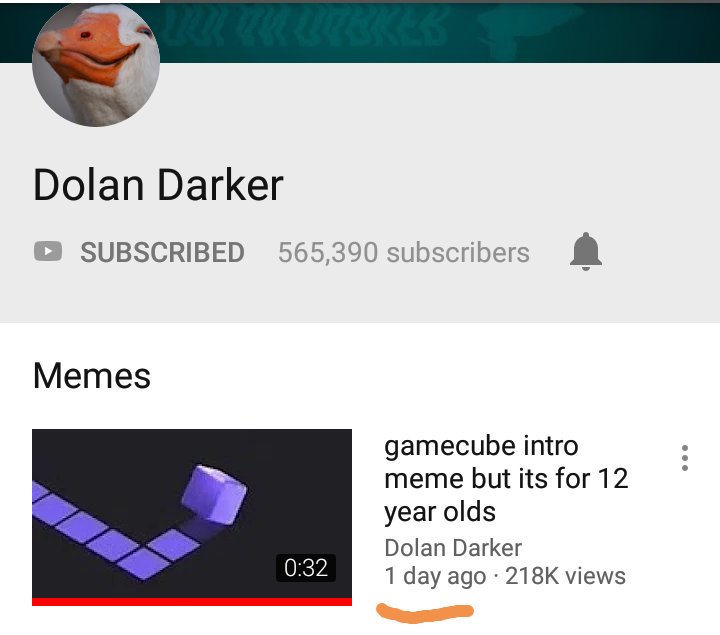Open the three-dot video options menu
The width and height of the screenshot is (720, 635).
pos(685,458)
